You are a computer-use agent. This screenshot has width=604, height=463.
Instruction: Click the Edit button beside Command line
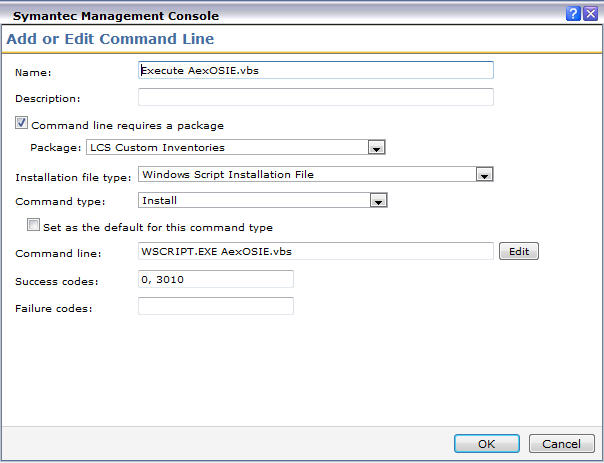[x=518, y=252]
